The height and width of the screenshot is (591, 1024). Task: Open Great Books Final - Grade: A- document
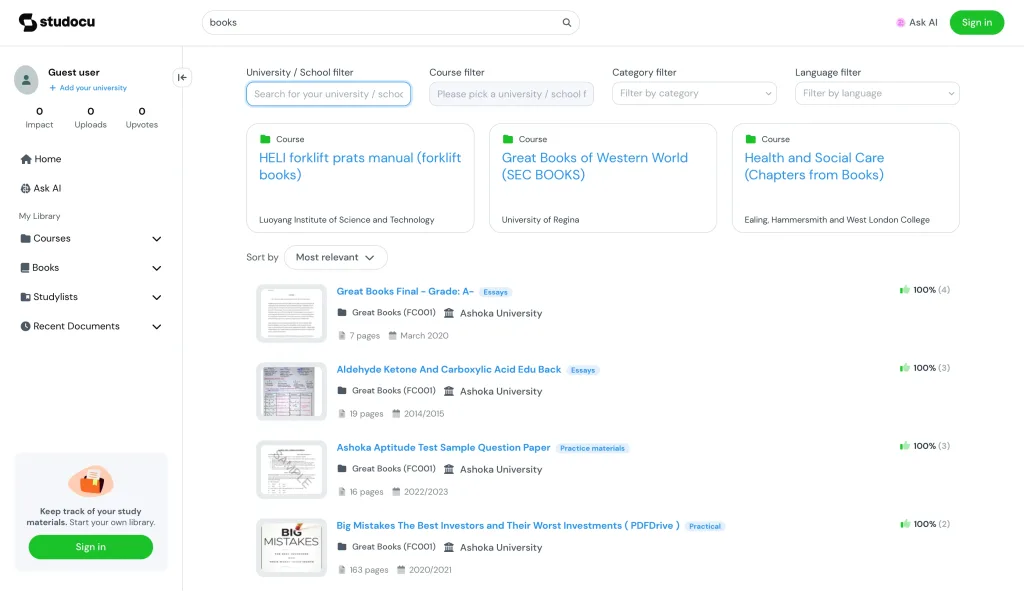tap(405, 291)
